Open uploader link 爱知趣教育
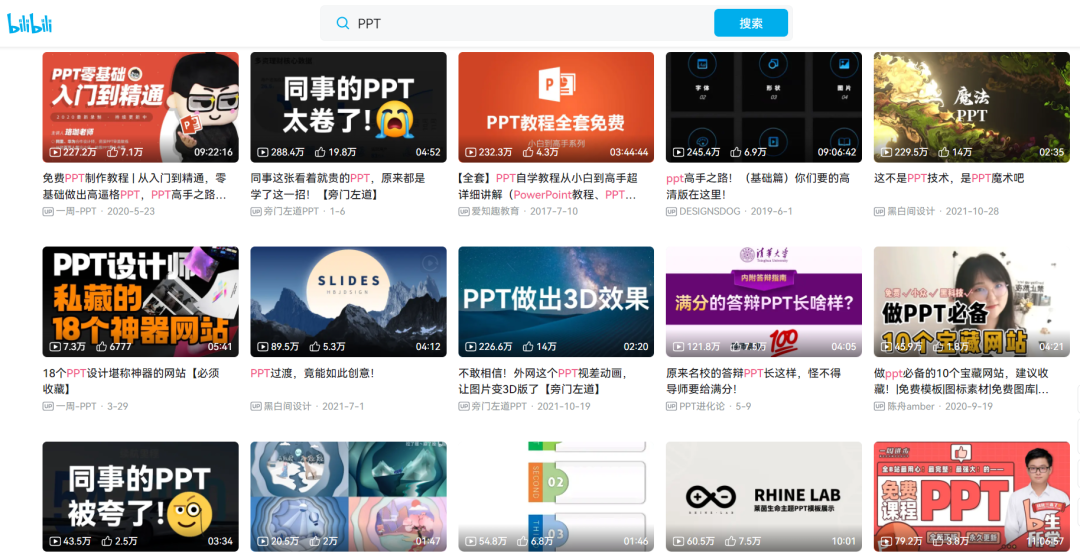Viewport: 1080px width, 554px height. (495, 212)
